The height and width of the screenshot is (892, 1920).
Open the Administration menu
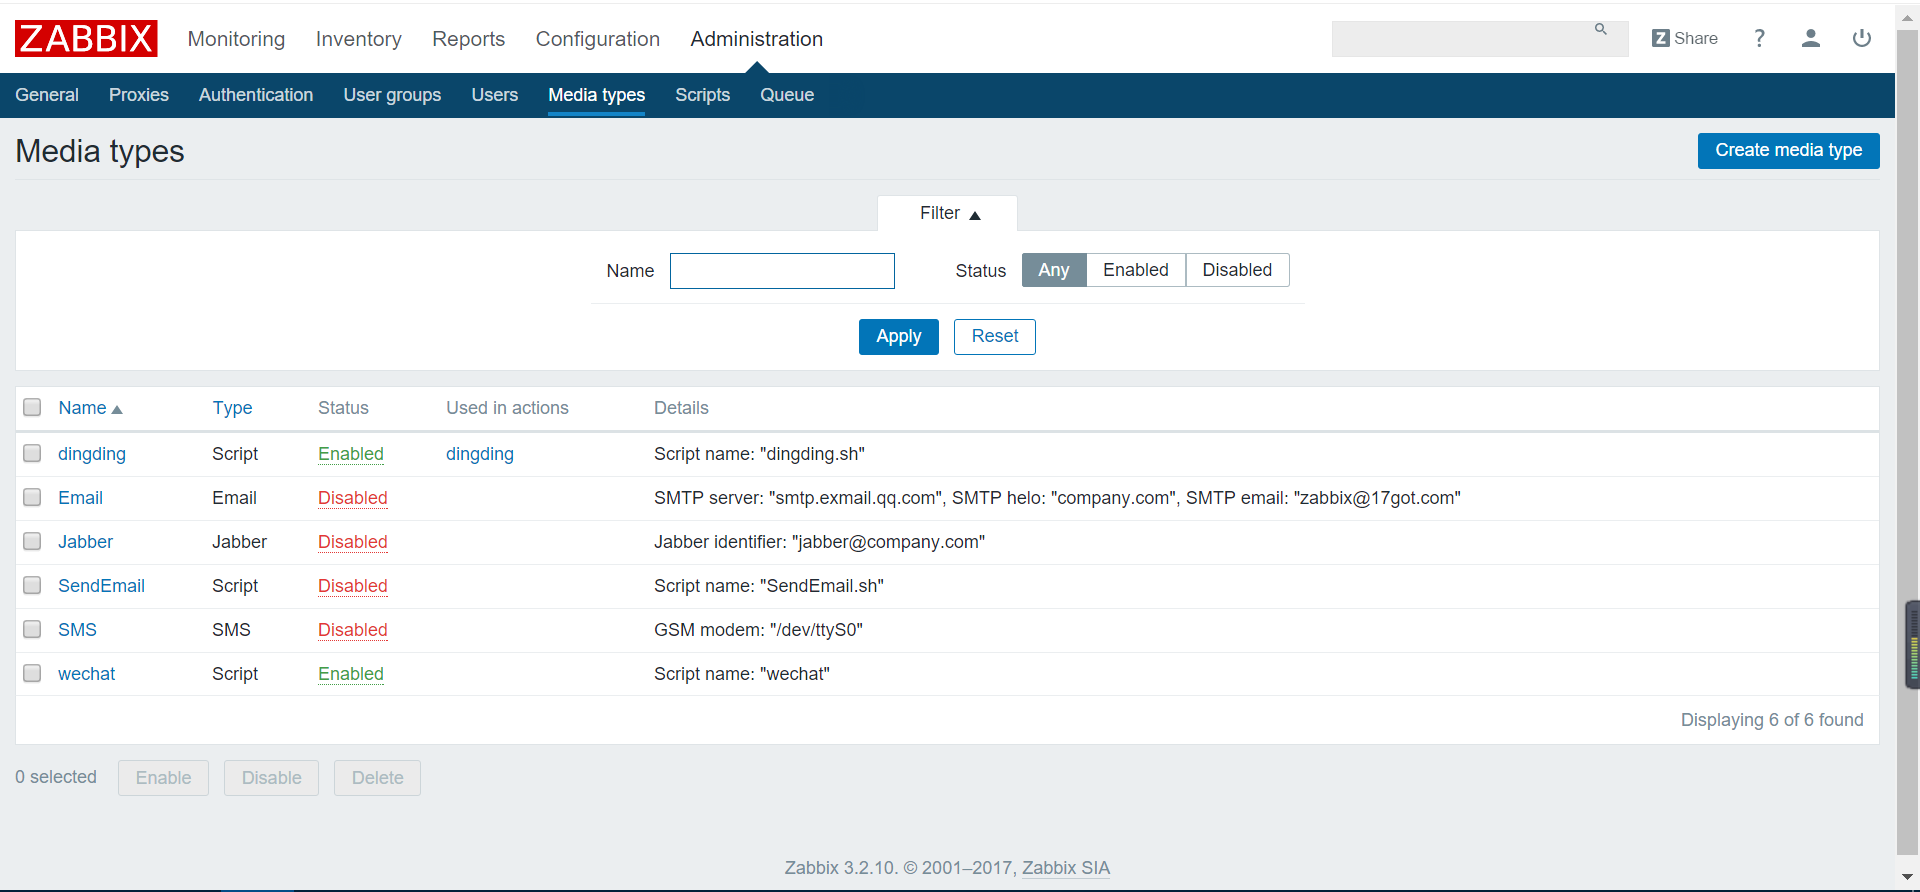click(757, 39)
